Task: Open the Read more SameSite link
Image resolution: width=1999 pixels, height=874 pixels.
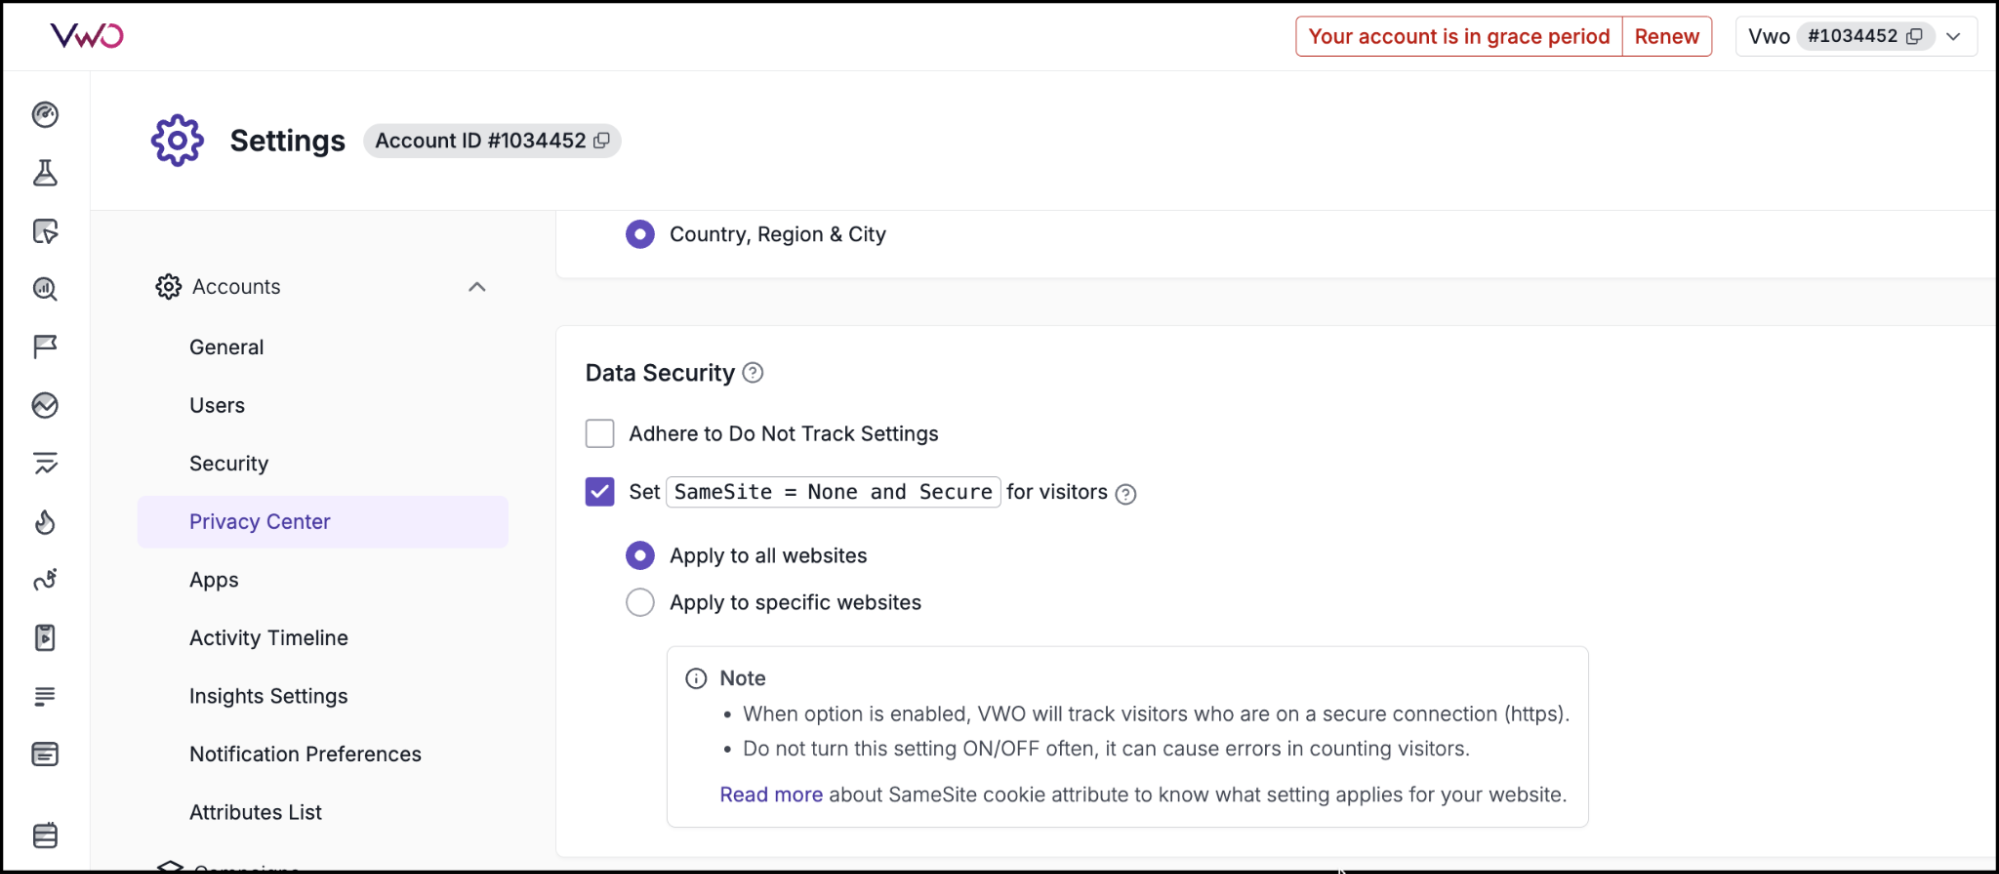Action: pos(770,794)
